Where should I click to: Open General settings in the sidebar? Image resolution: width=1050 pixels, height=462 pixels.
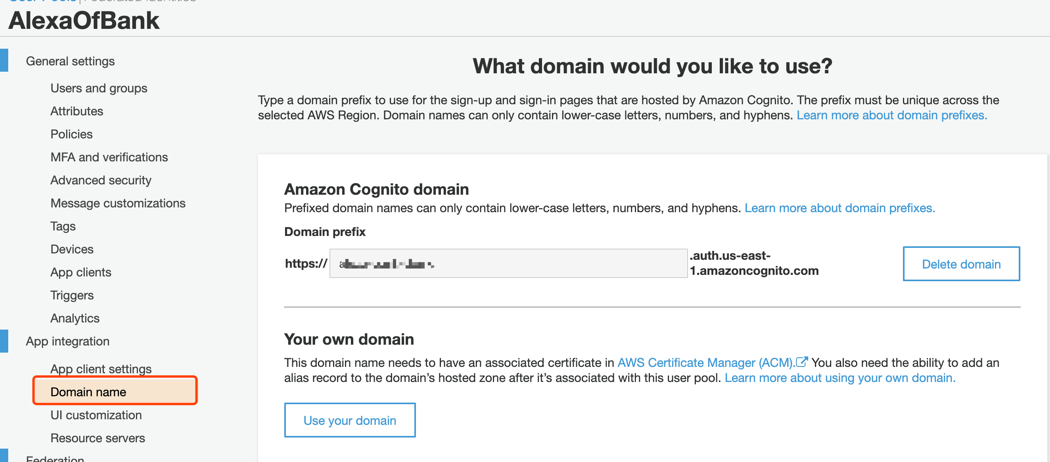(70, 61)
